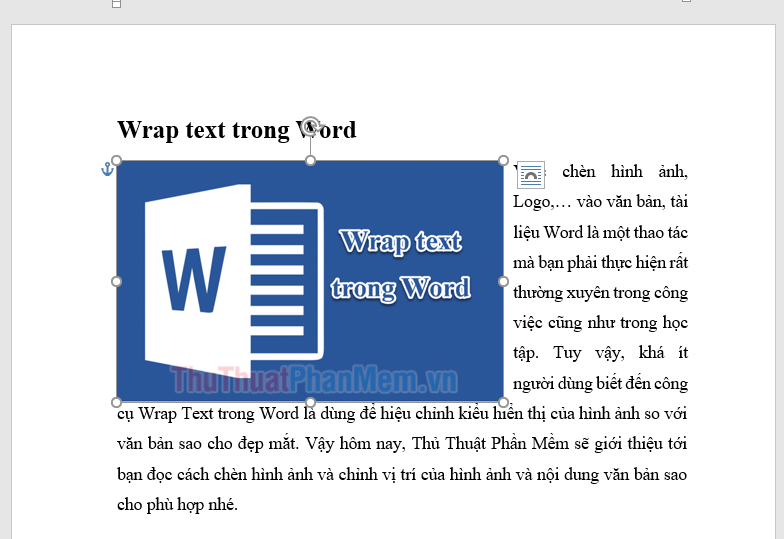Click the line "việc cũng như trong học"
The width and height of the screenshot is (784, 539).
click(x=600, y=323)
